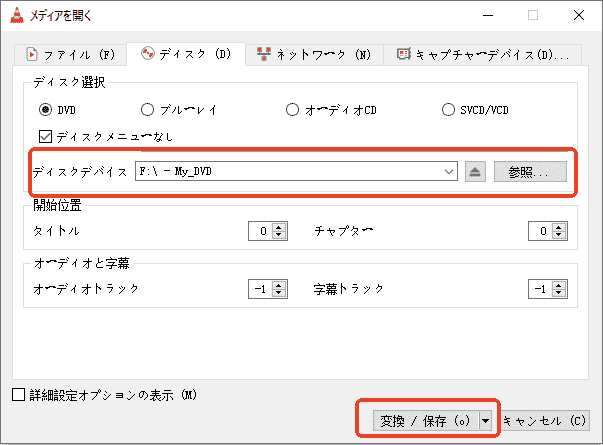Click the チャプター number input field
The height and width of the screenshot is (445, 603).
541,231
